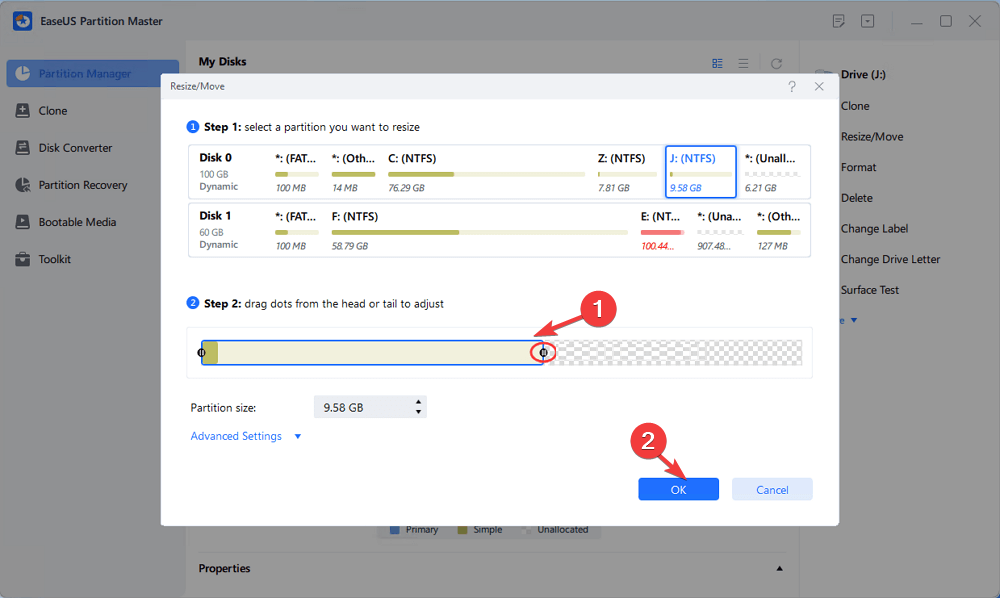The height and width of the screenshot is (598, 1000).
Task: Select the F: (NTFS) partition
Action: [480, 230]
